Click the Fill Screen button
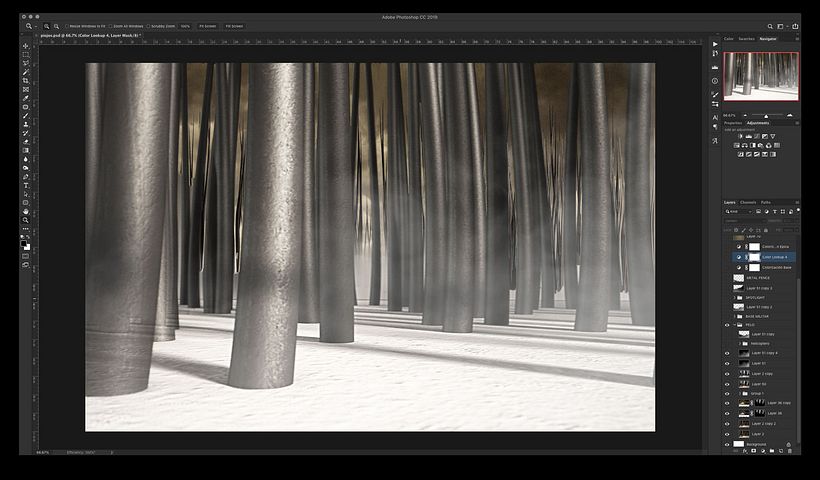The width and height of the screenshot is (820, 480). click(x=234, y=26)
